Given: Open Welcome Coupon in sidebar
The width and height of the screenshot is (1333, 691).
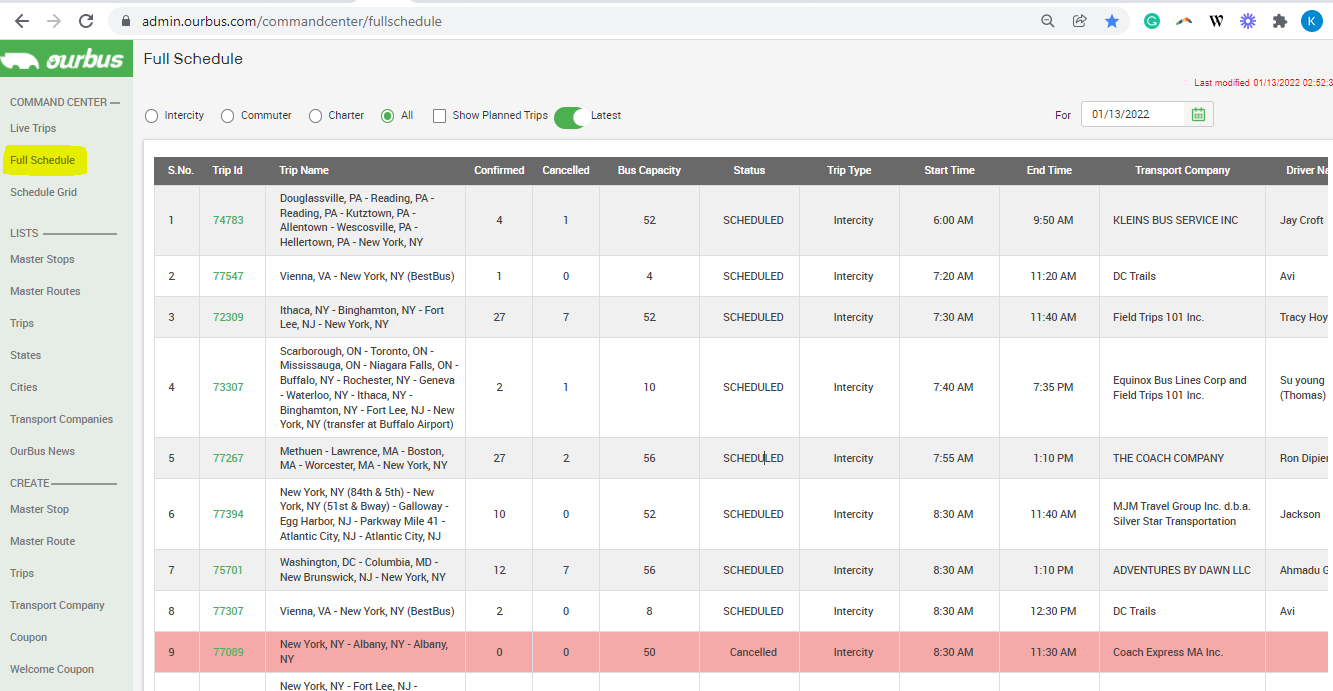Looking at the screenshot, I should click(x=52, y=669).
